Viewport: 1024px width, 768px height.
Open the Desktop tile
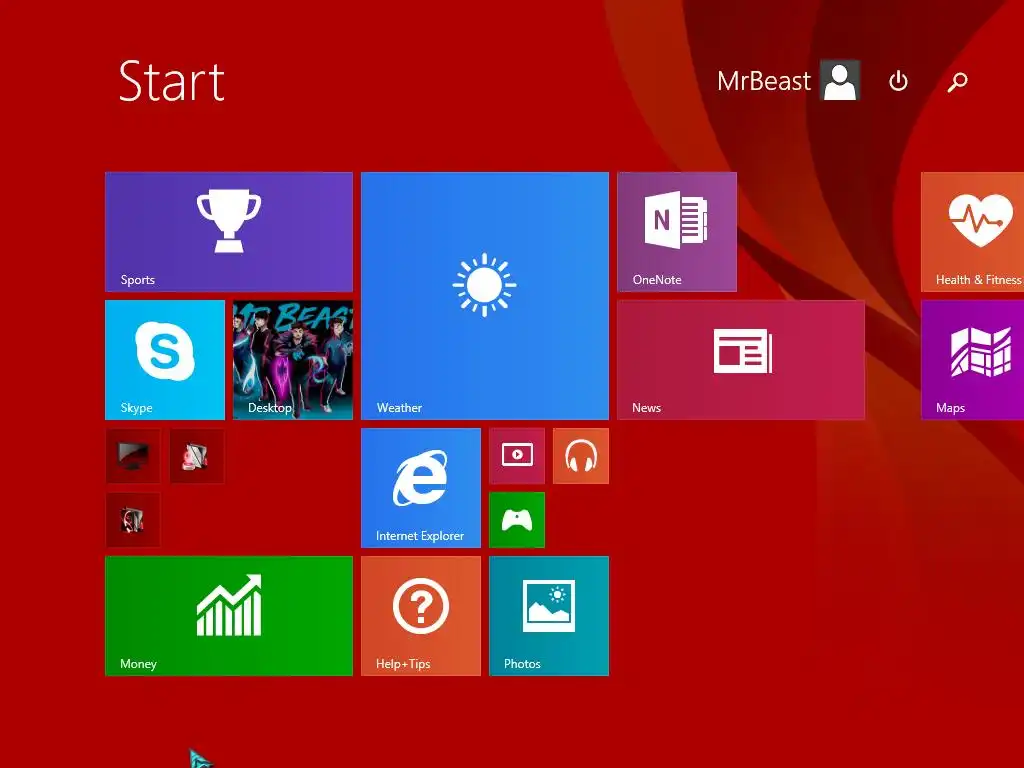(x=293, y=360)
